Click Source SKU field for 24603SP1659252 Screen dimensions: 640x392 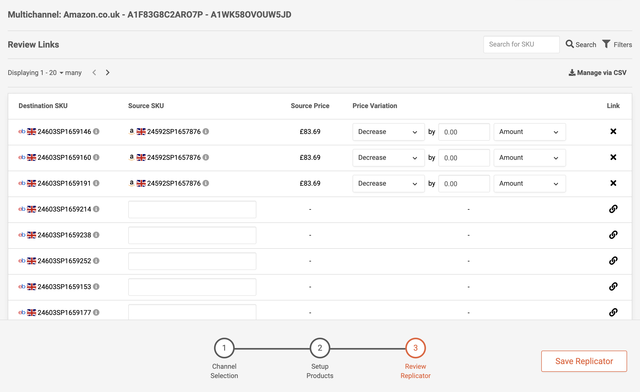192,261
